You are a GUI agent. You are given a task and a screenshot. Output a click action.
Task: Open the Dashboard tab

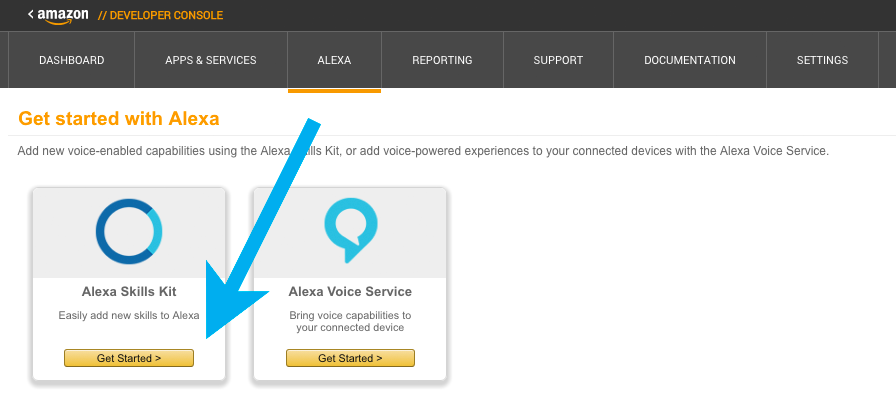[71, 60]
